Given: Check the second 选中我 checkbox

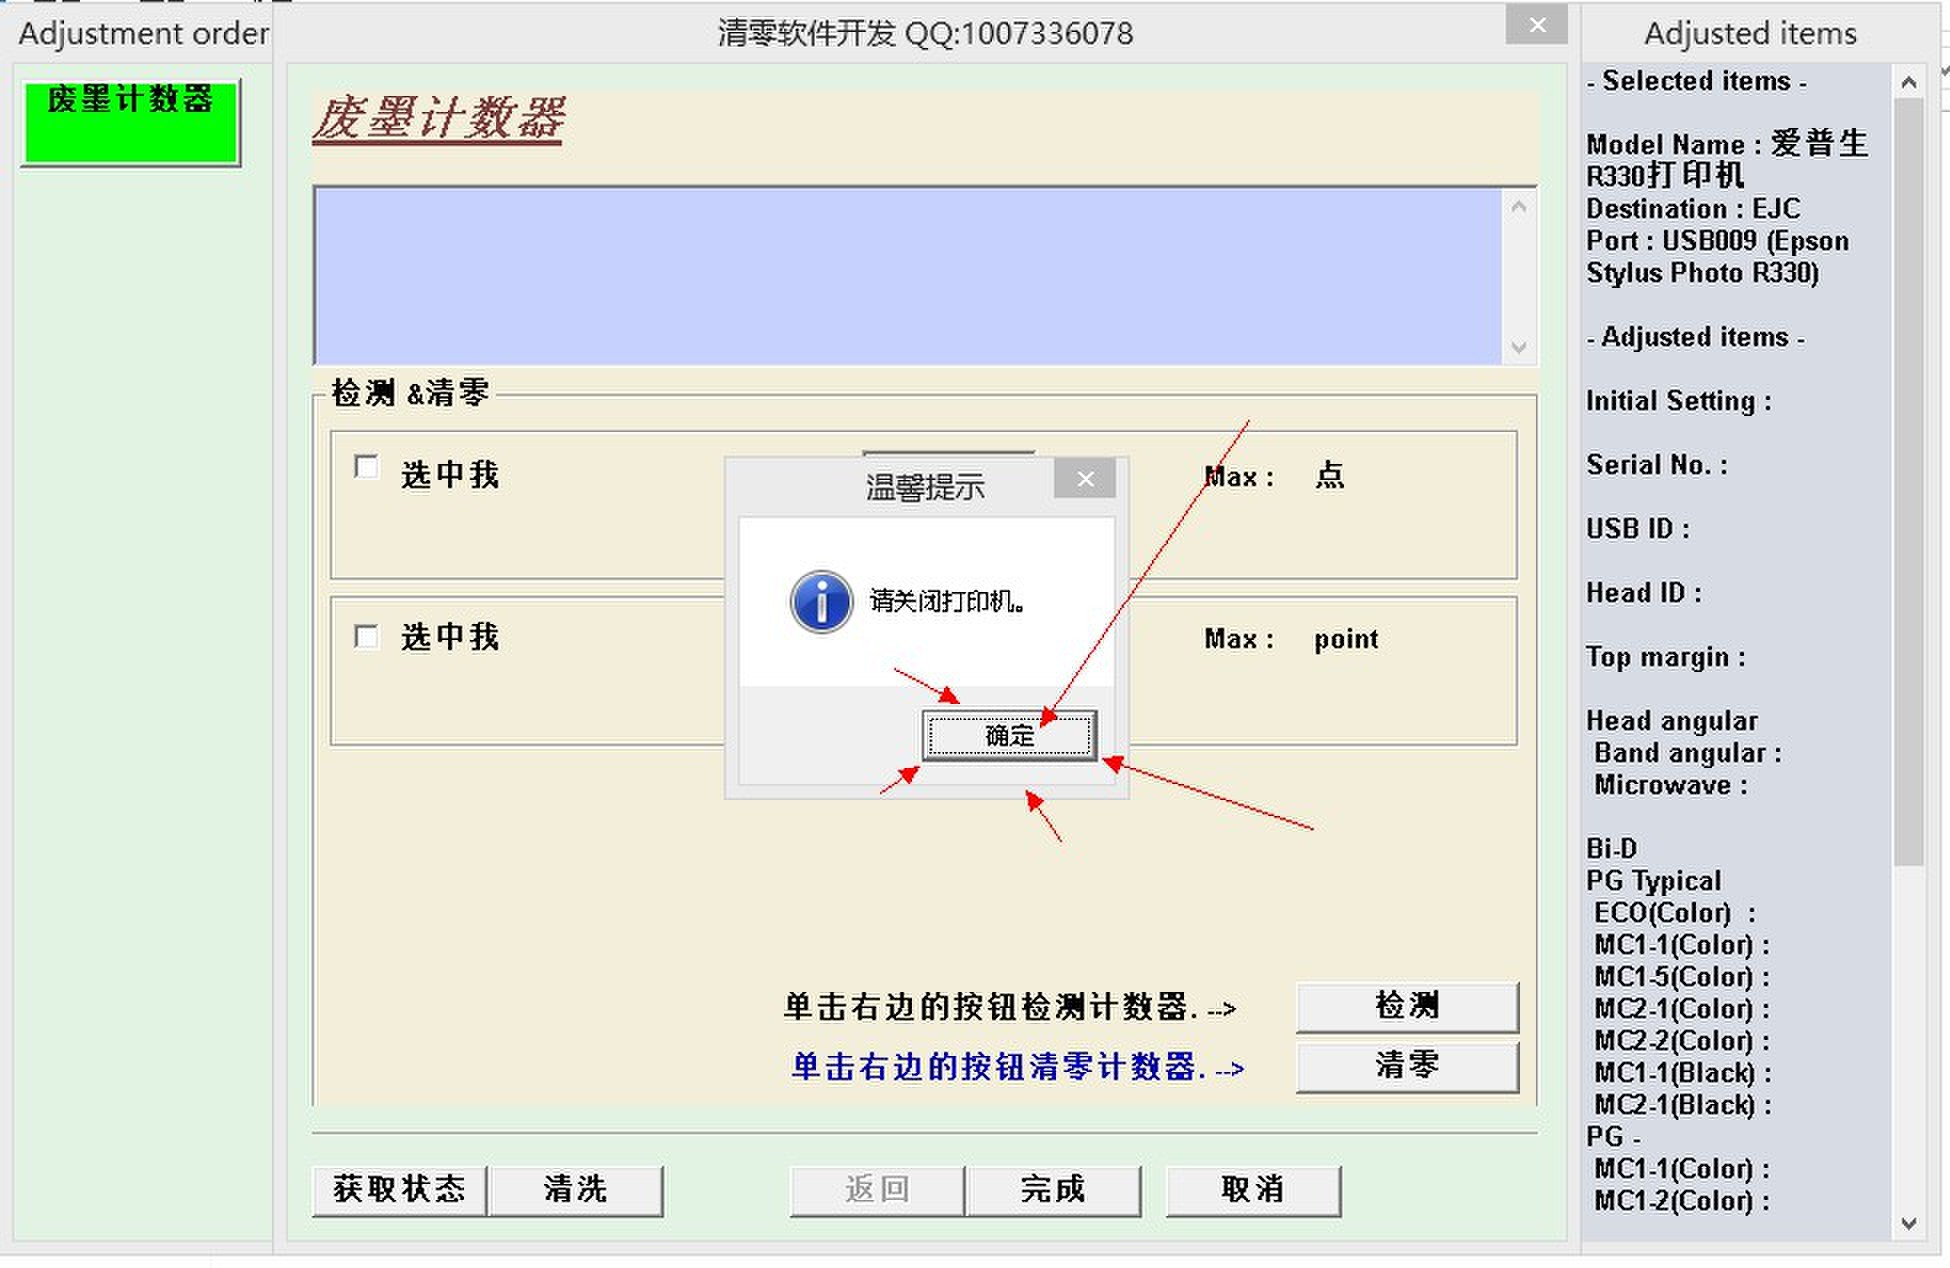Looking at the screenshot, I should click(367, 636).
